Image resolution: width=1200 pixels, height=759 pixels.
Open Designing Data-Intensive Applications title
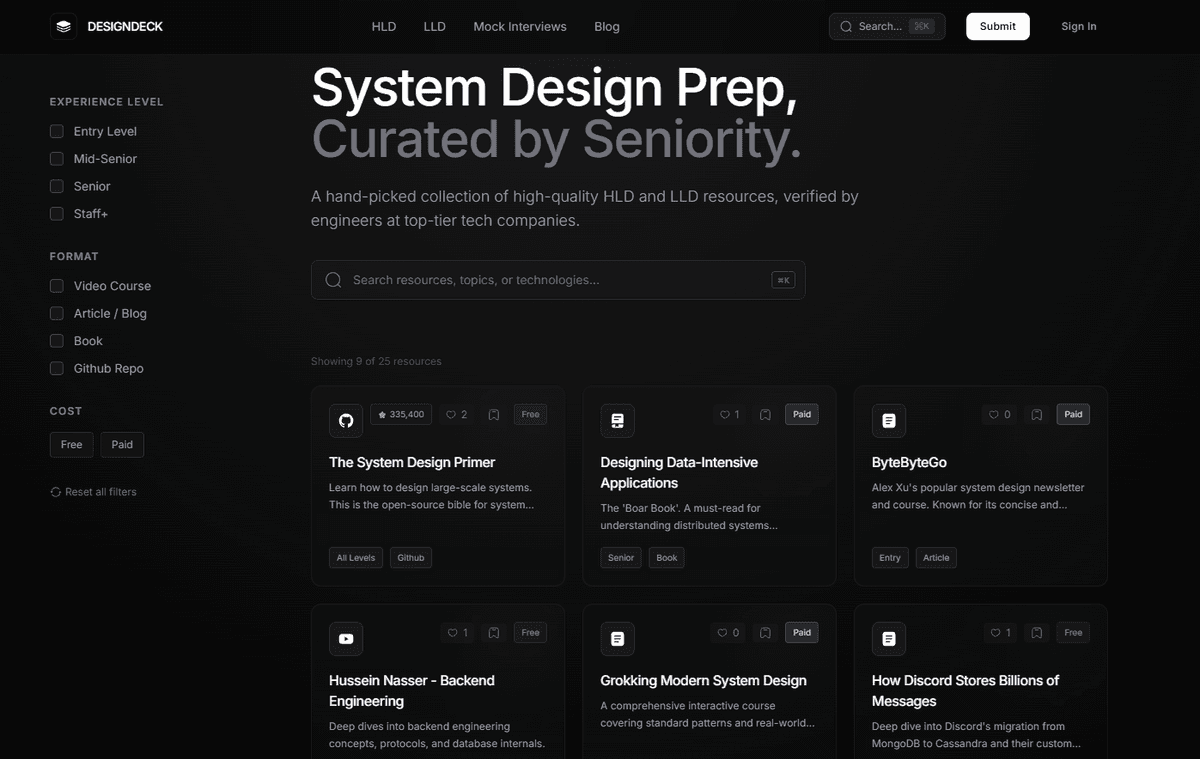tap(679, 472)
